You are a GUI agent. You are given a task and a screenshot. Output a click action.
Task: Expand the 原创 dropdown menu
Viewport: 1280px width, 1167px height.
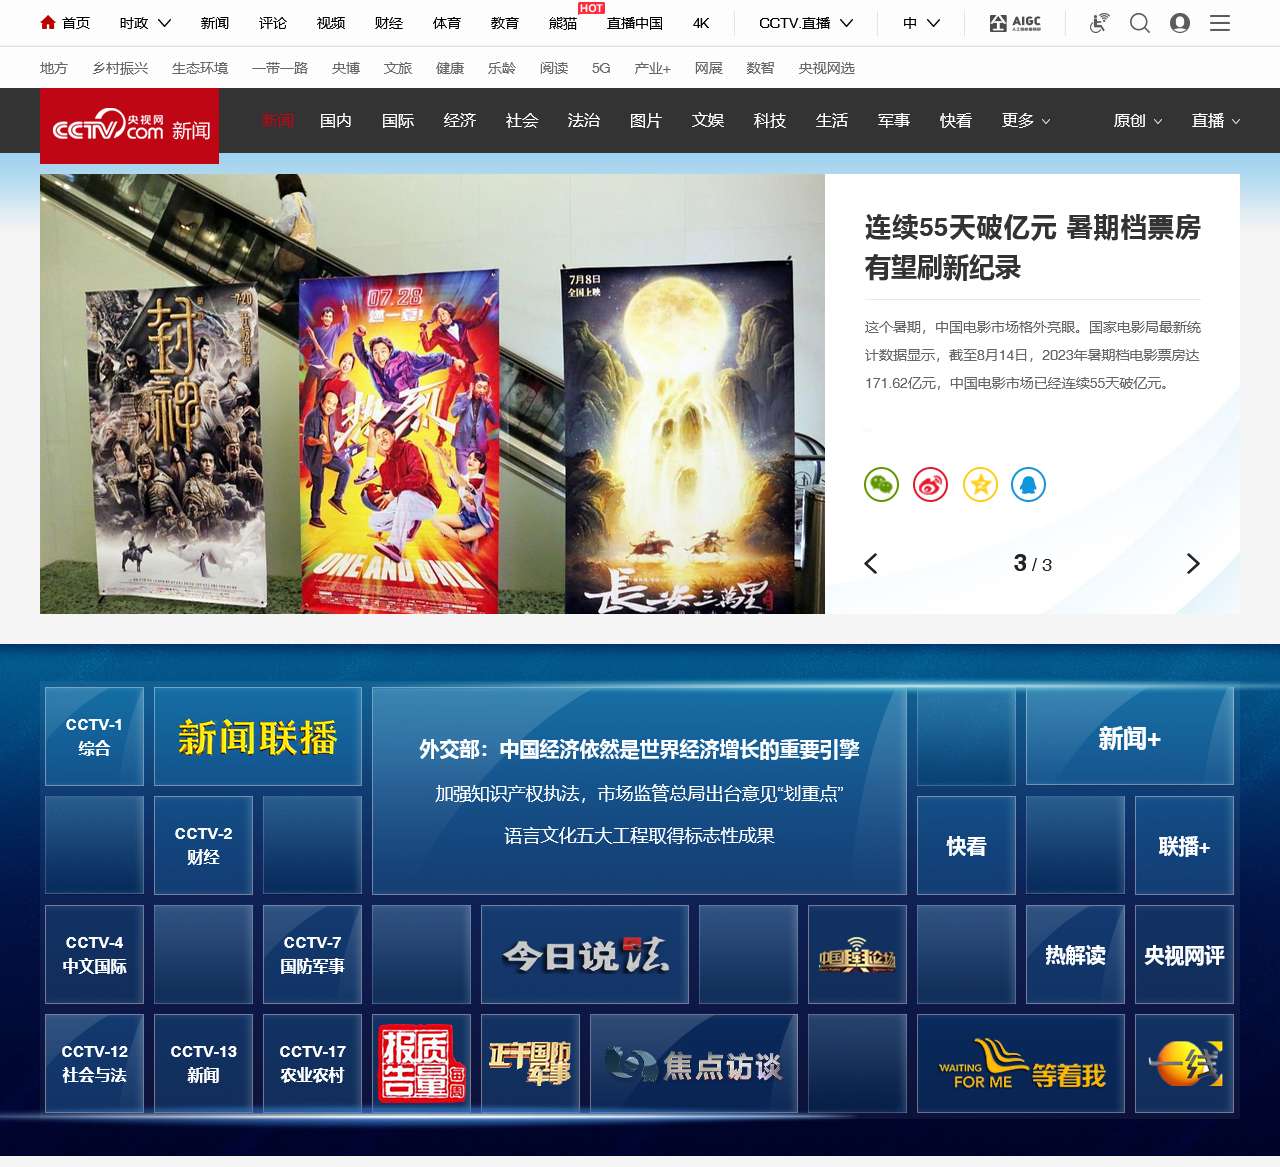[x=1138, y=121]
